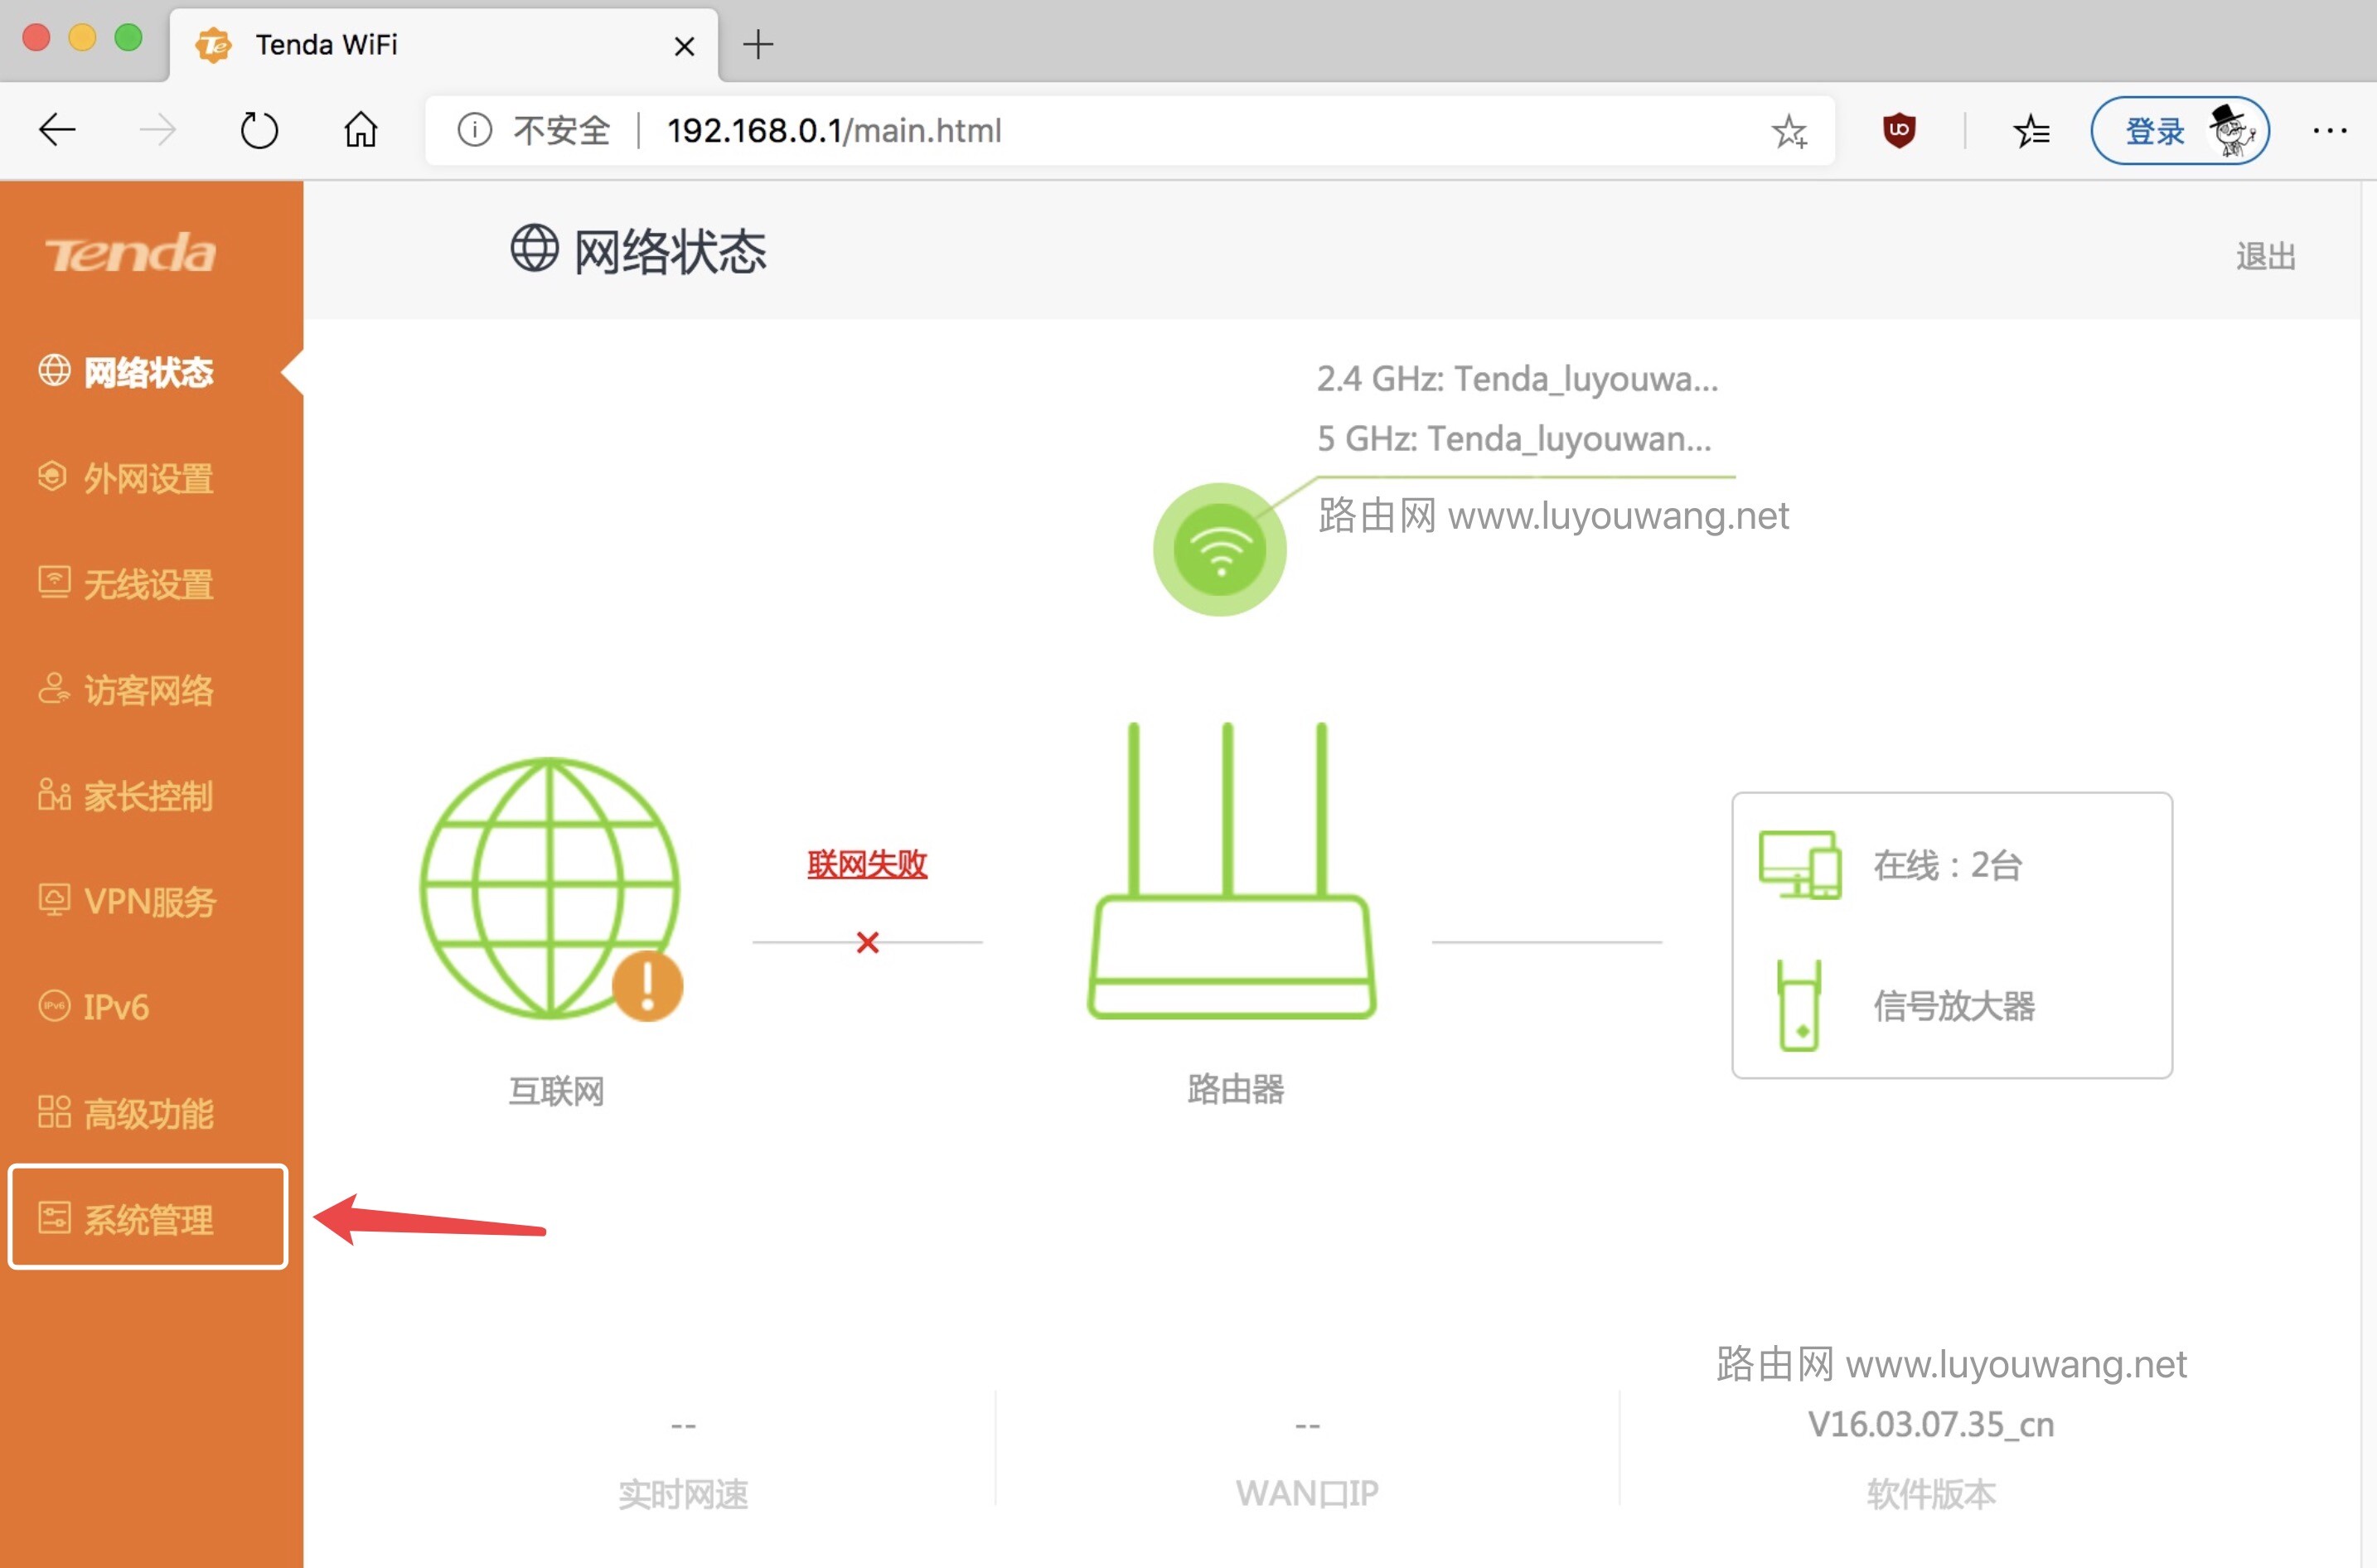
Task: Open 外网设置 WAN settings
Action: 147,479
